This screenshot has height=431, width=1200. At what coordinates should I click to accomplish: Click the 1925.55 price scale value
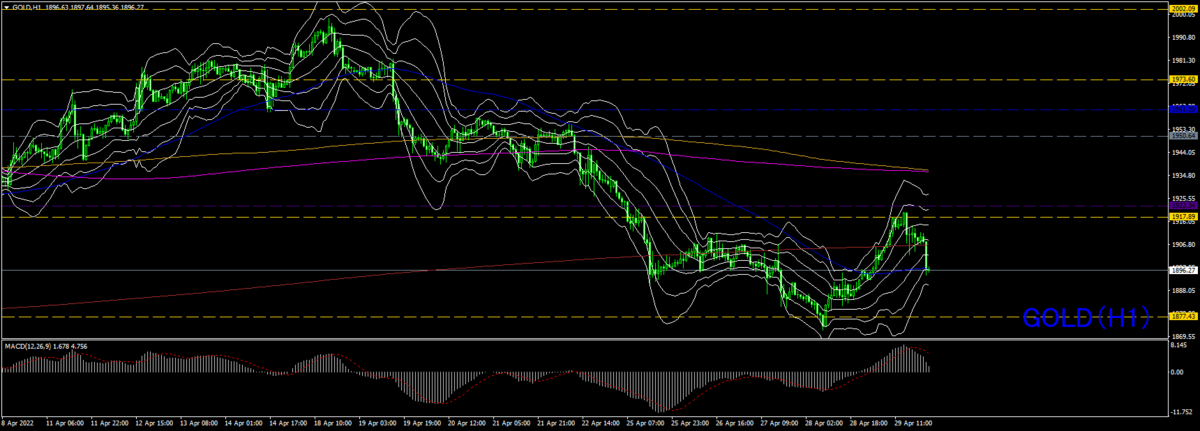pos(1183,198)
